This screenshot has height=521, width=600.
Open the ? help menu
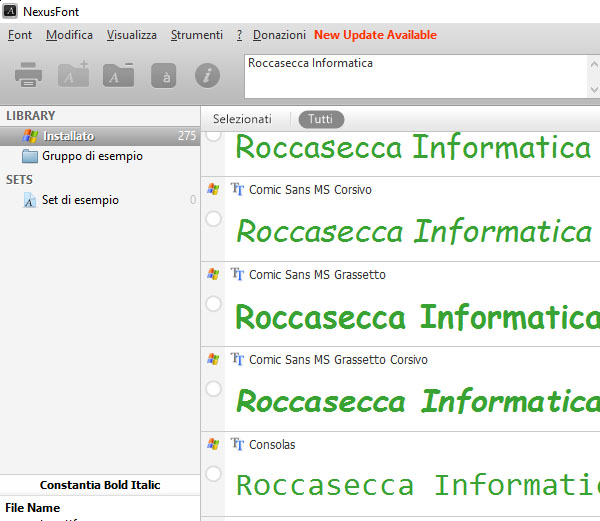239,35
